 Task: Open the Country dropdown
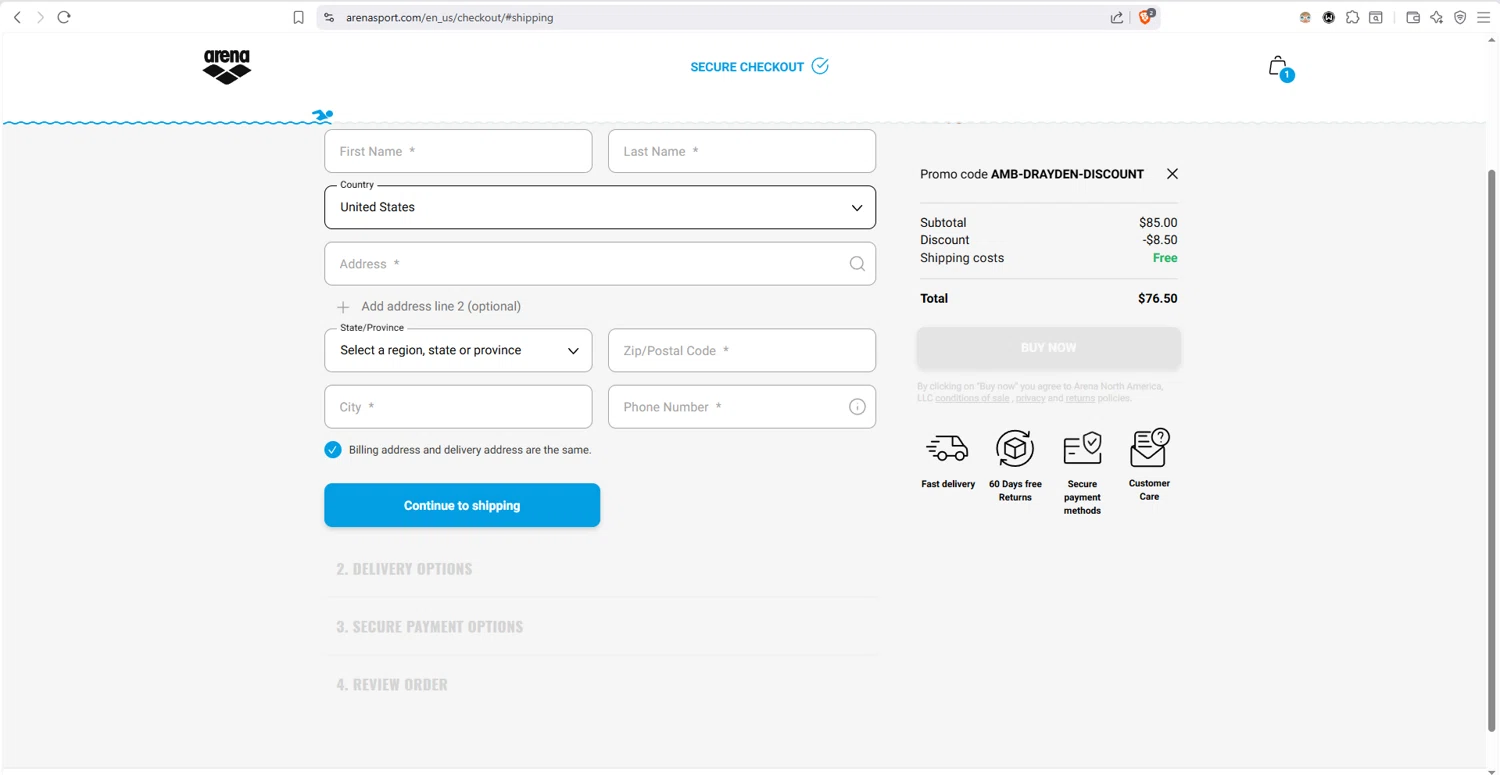pos(600,207)
